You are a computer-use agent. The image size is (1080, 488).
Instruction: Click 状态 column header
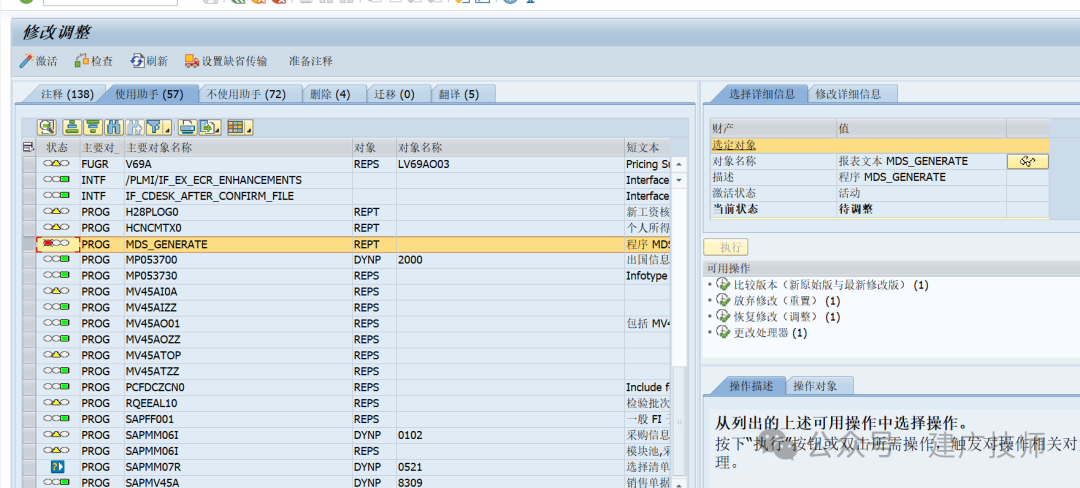(57, 147)
